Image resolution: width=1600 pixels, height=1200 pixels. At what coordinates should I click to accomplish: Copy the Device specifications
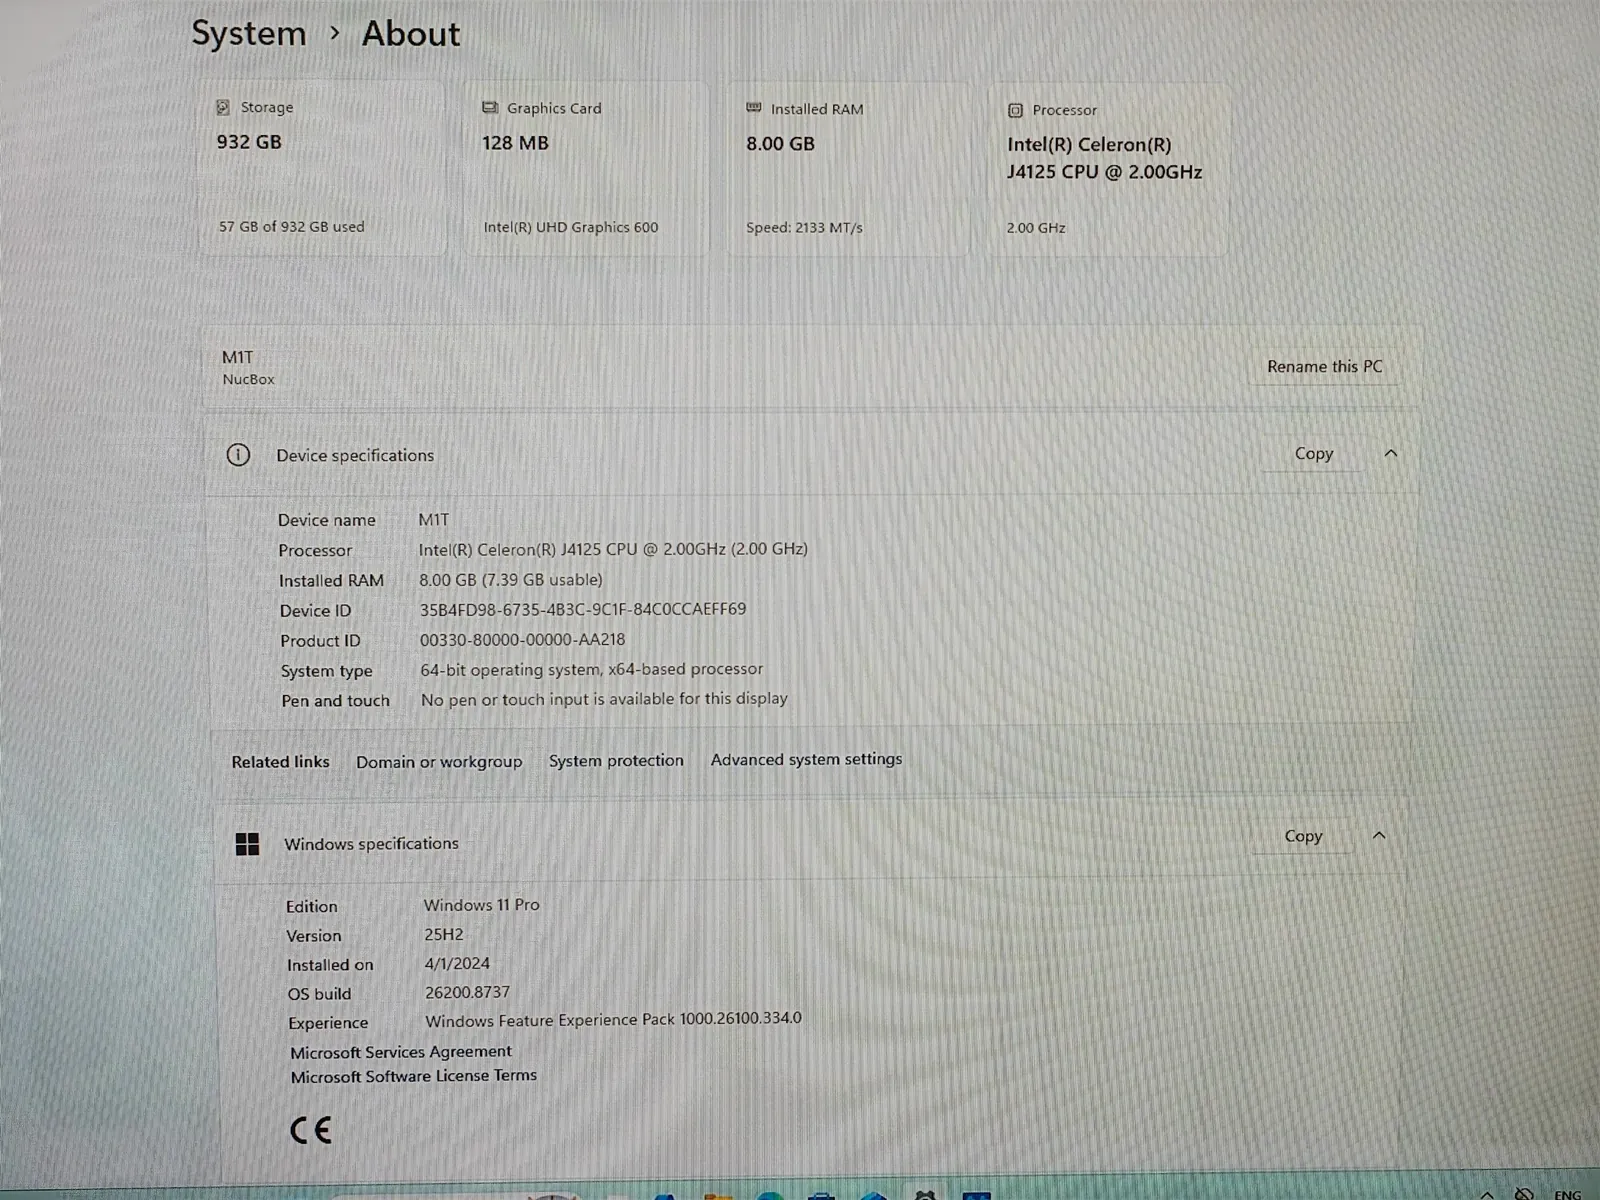tap(1314, 453)
